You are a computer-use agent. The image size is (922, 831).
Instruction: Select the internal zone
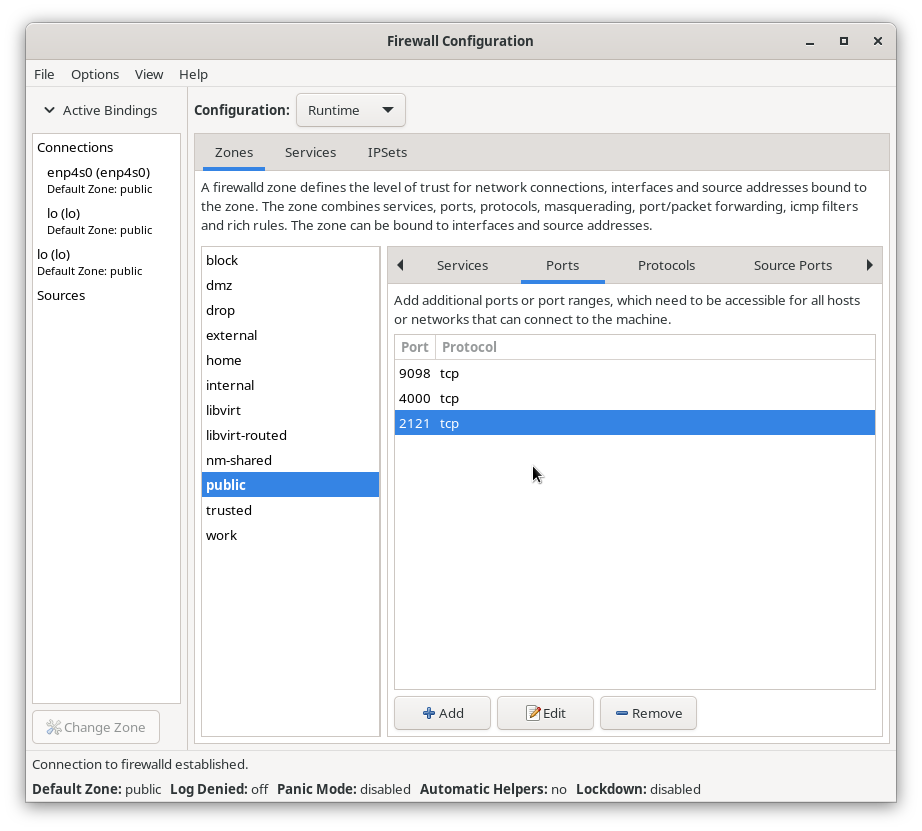pyautogui.click(x=290, y=385)
